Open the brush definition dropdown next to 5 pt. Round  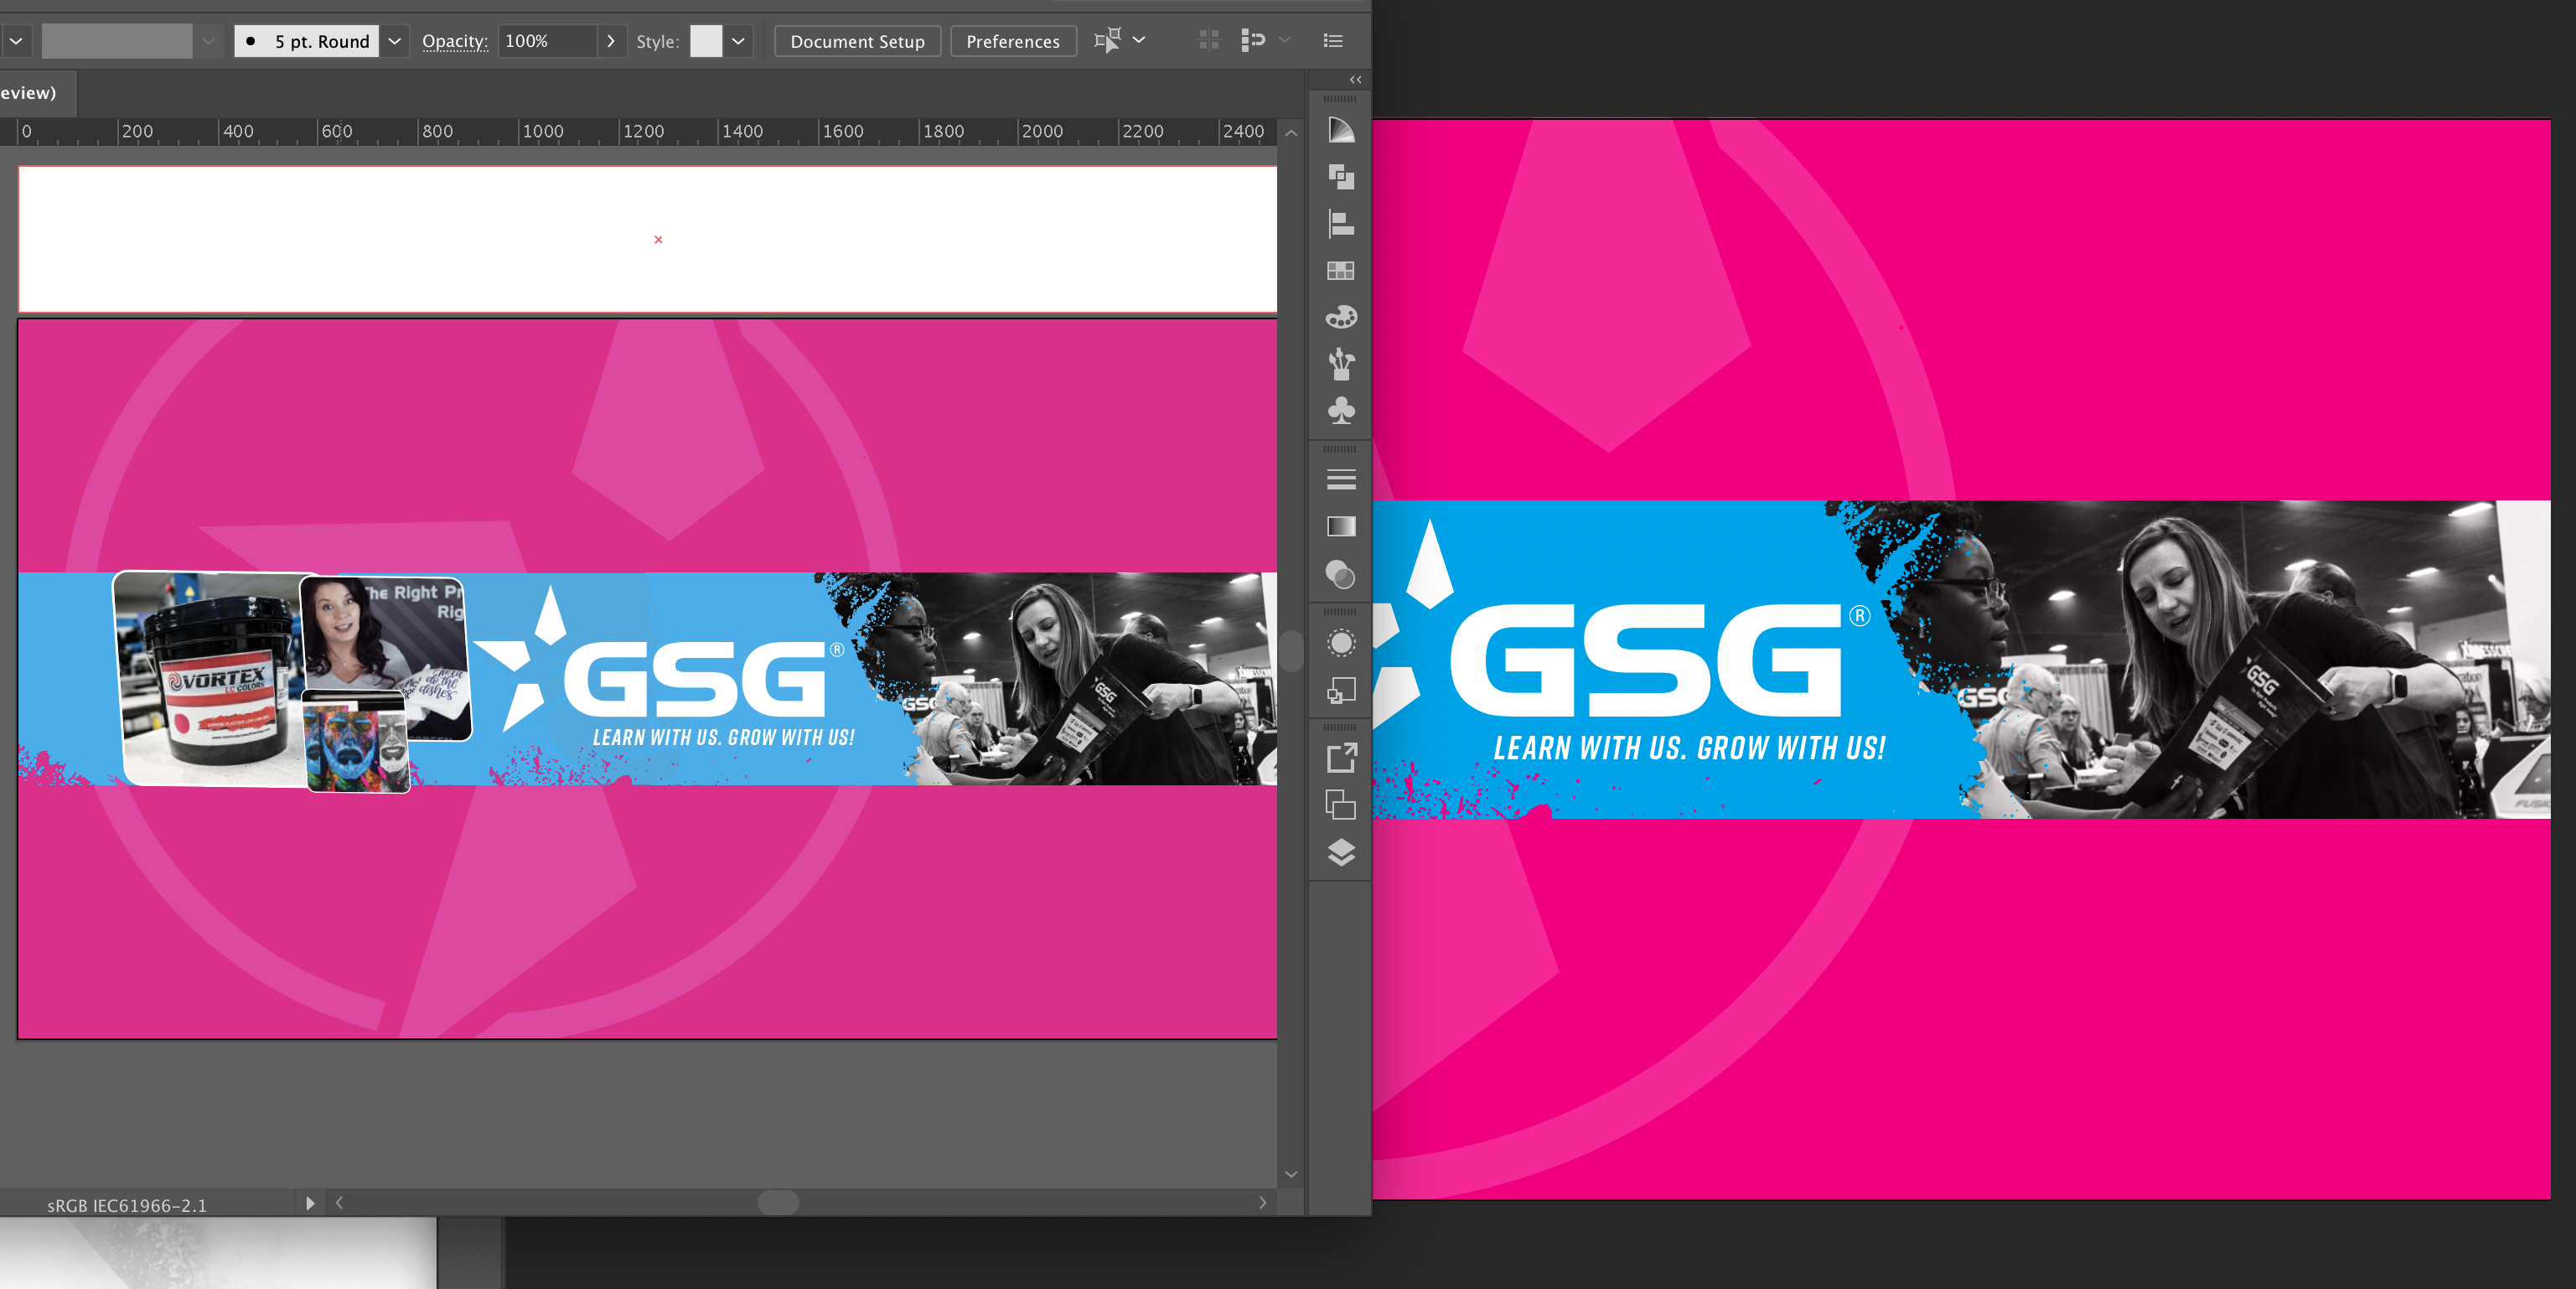coord(394,41)
